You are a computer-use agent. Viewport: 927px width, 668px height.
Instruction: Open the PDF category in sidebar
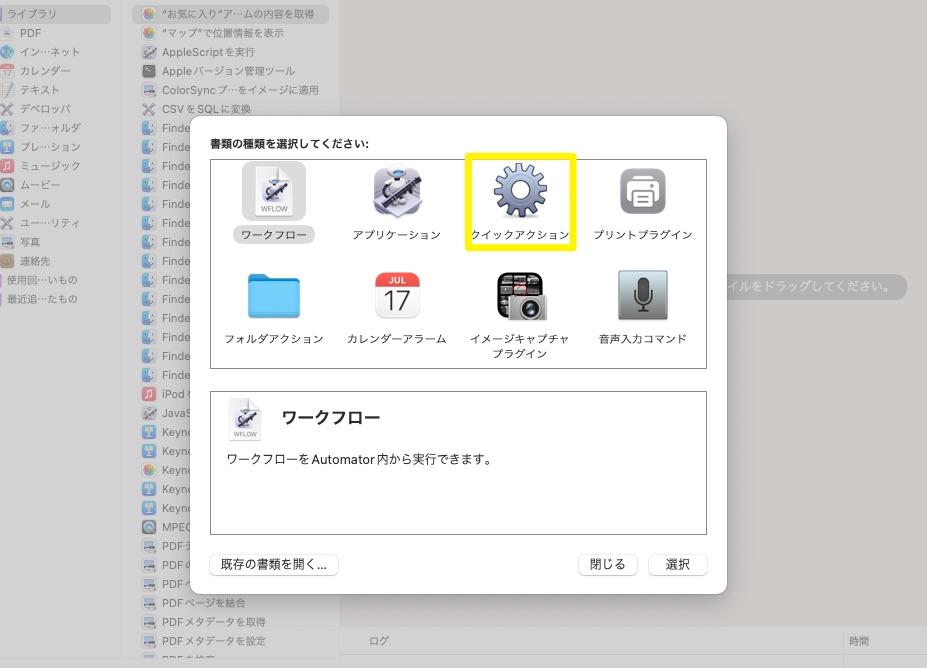pos(30,33)
